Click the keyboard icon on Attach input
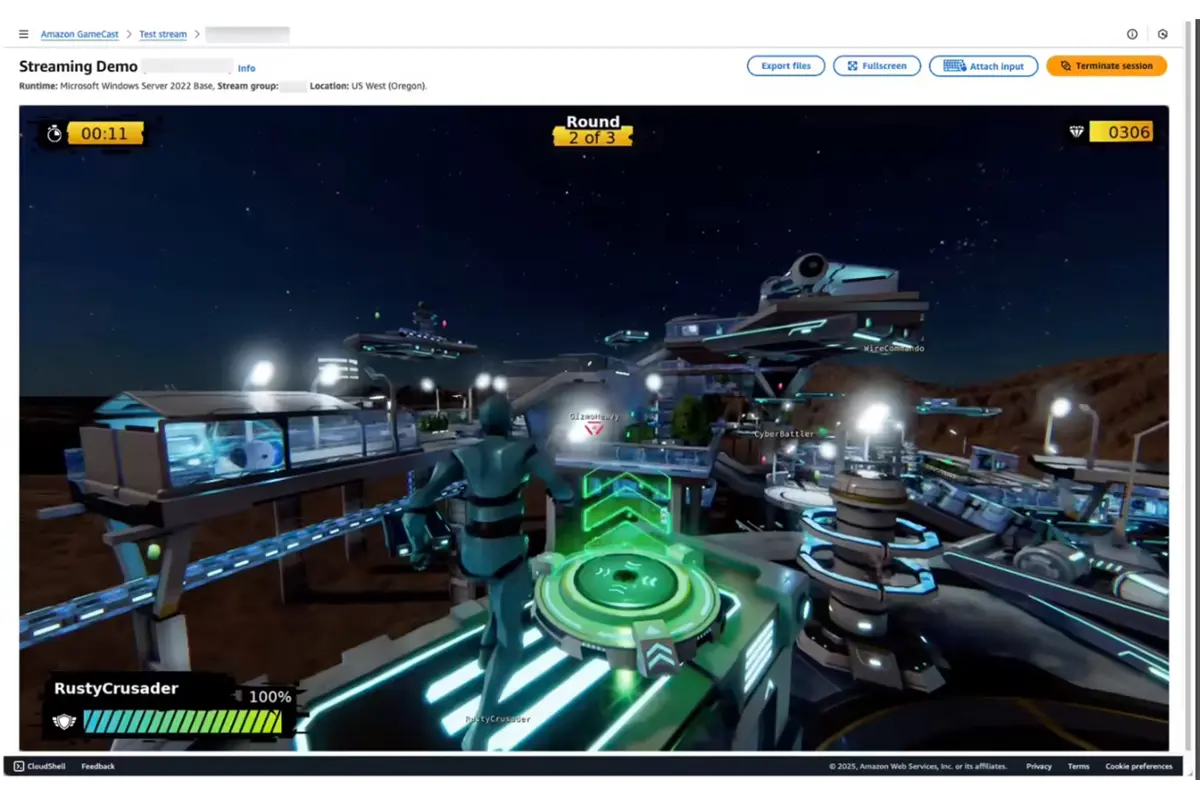Screen dimensions: 1200x800 coord(951,66)
